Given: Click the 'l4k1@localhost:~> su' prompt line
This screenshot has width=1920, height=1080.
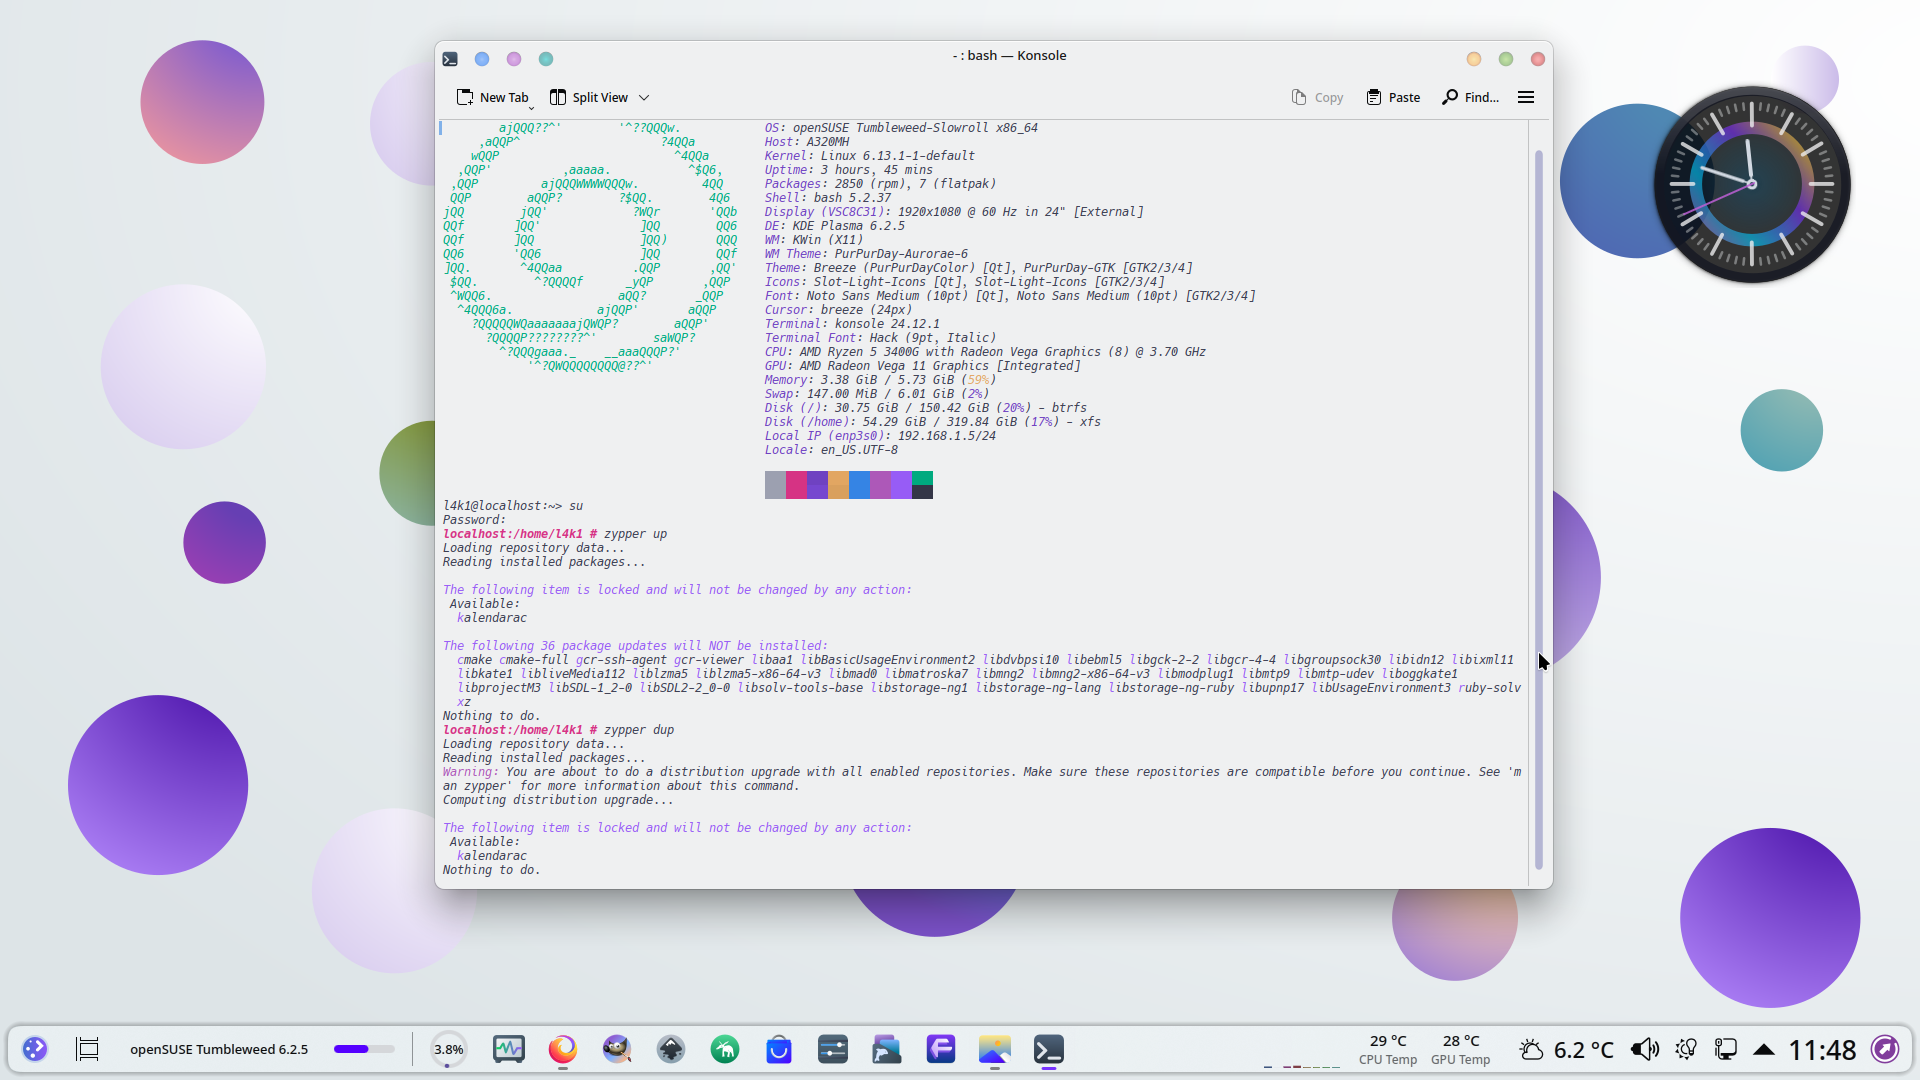Looking at the screenshot, I should tap(512, 506).
